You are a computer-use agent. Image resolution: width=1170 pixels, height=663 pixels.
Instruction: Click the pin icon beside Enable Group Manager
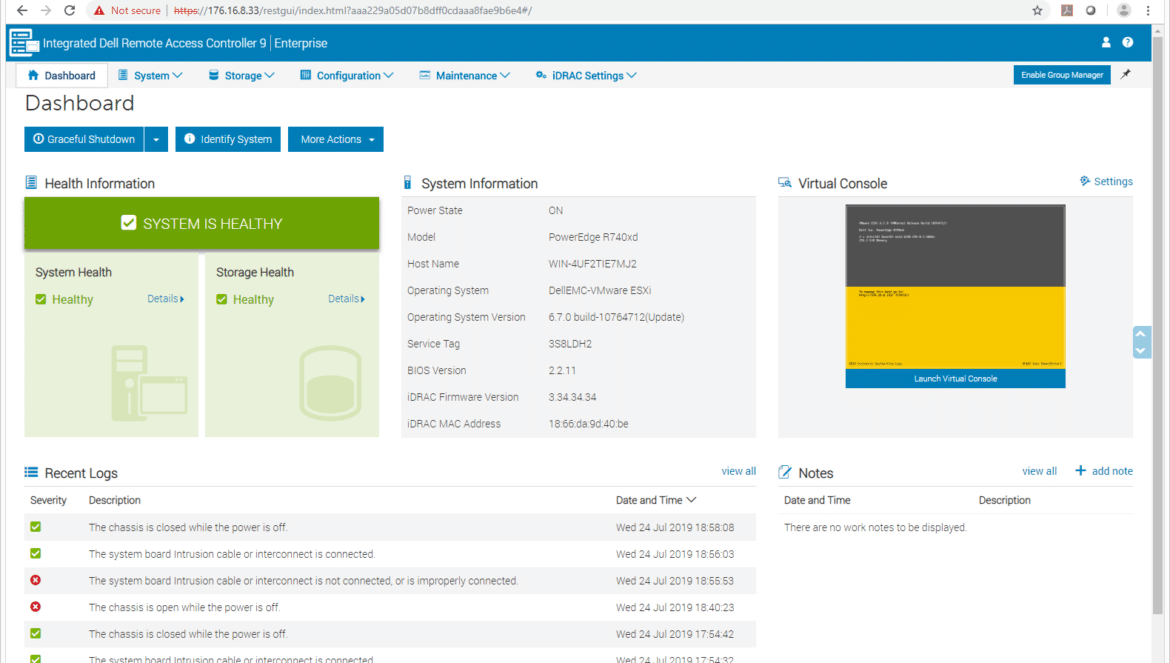coord(1125,75)
